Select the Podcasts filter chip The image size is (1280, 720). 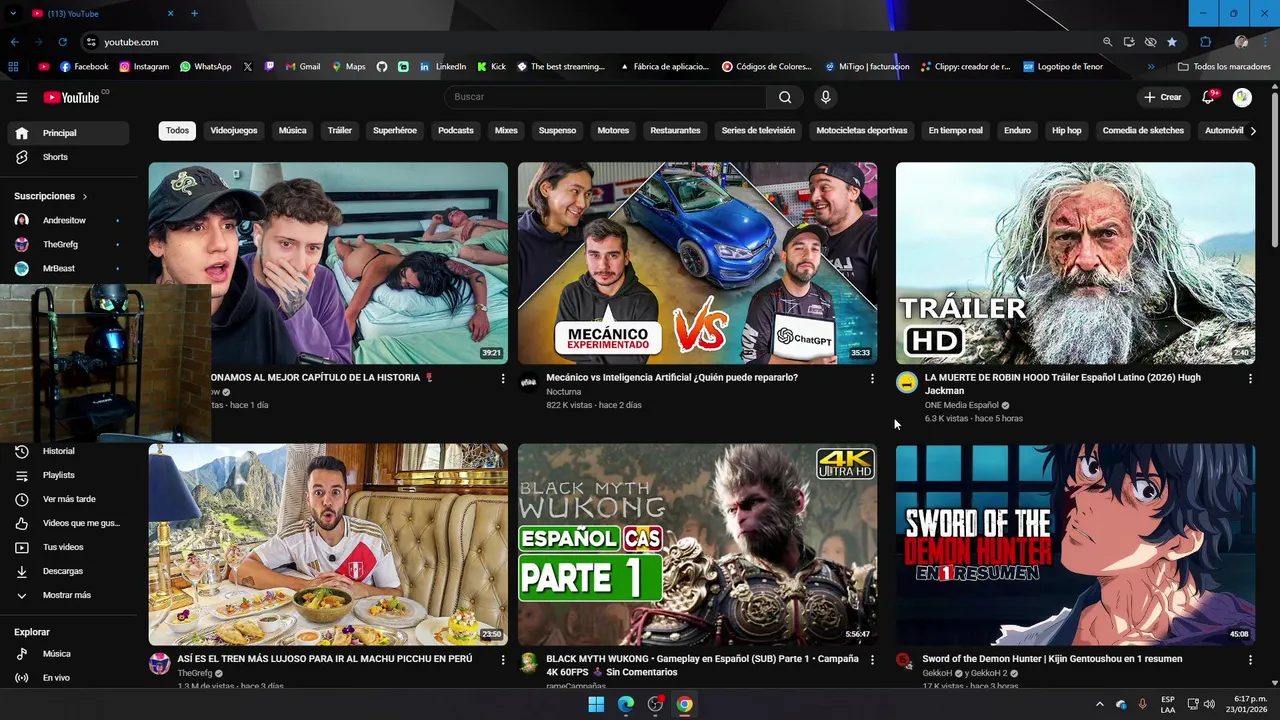(x=456, y=130)
